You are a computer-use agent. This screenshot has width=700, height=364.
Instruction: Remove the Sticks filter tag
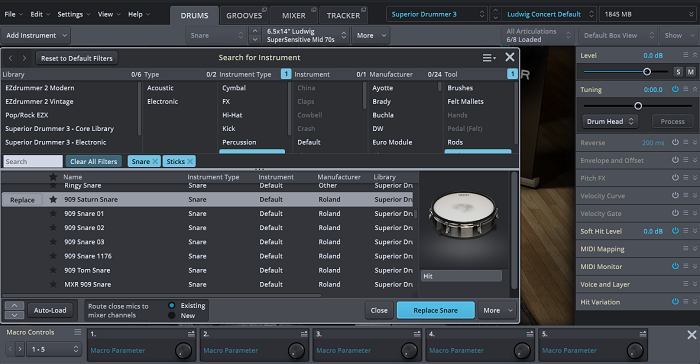[190, 162]
